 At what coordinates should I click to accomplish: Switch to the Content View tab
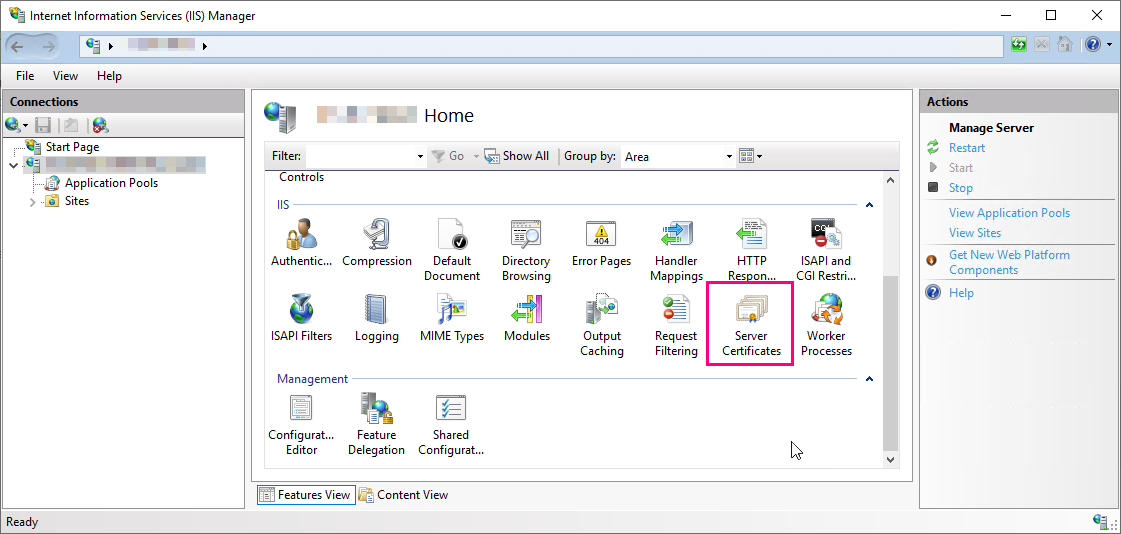click(403, 495)
